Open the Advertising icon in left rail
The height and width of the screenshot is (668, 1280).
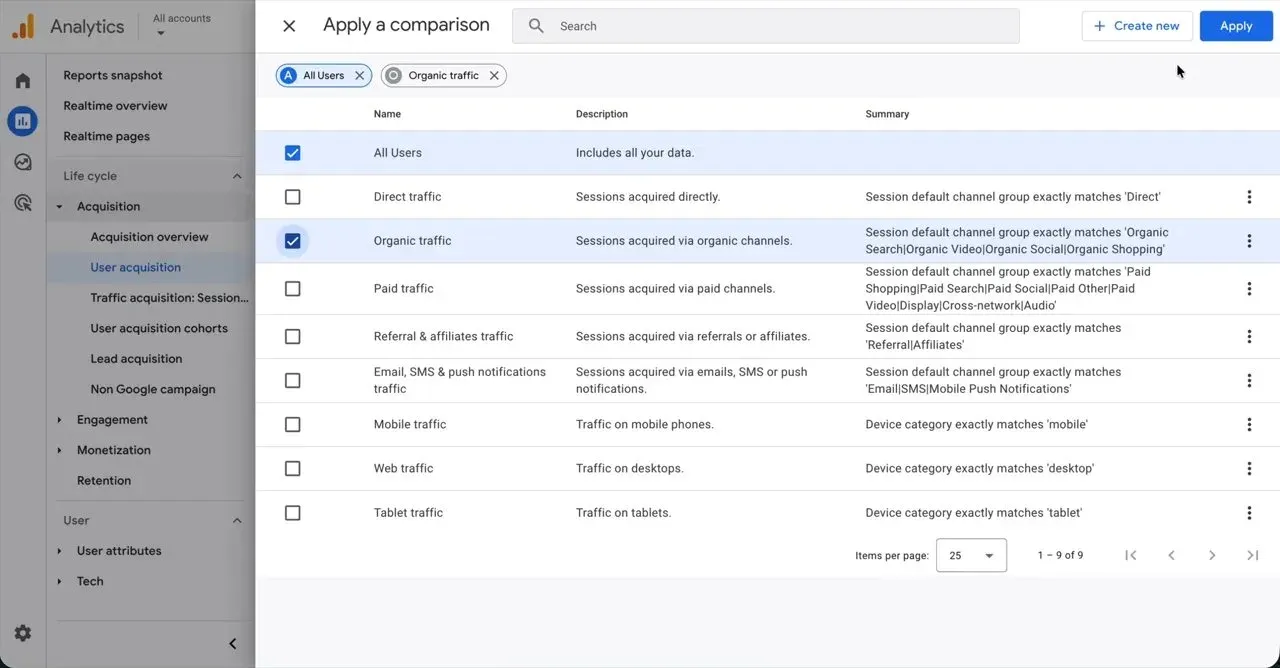coord(22,203)
